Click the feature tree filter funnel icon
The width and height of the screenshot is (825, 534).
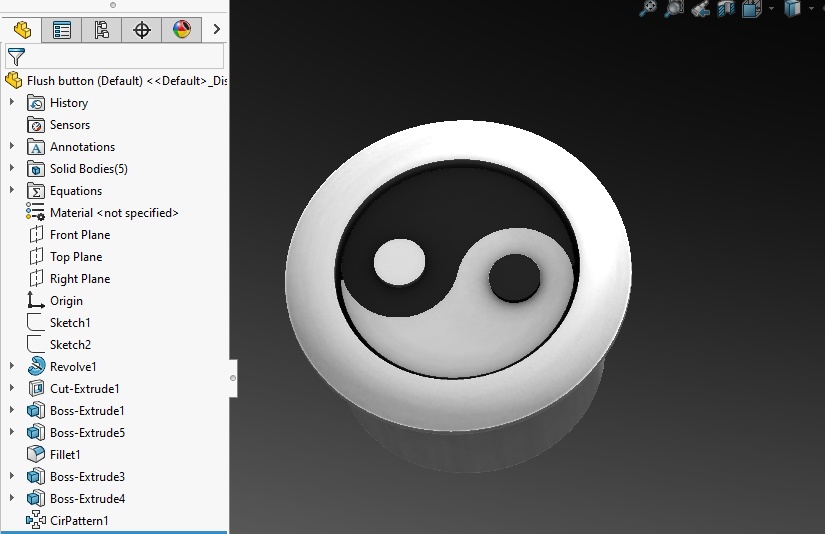coord(16,56)
